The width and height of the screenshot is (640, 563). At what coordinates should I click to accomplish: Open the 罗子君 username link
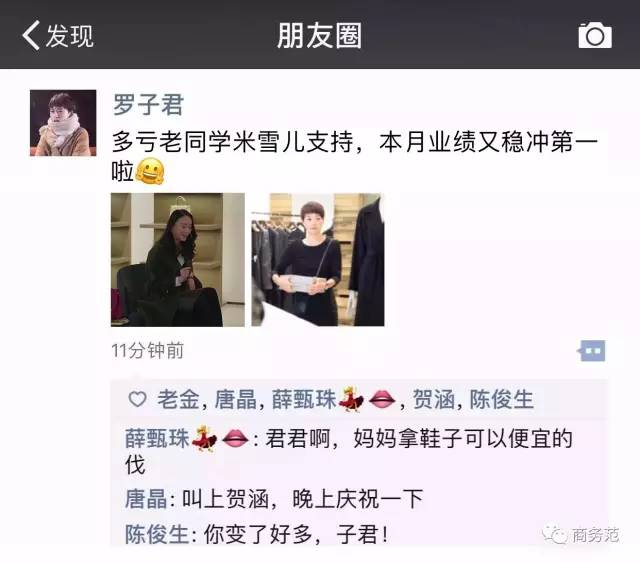(x=148, y=105)
